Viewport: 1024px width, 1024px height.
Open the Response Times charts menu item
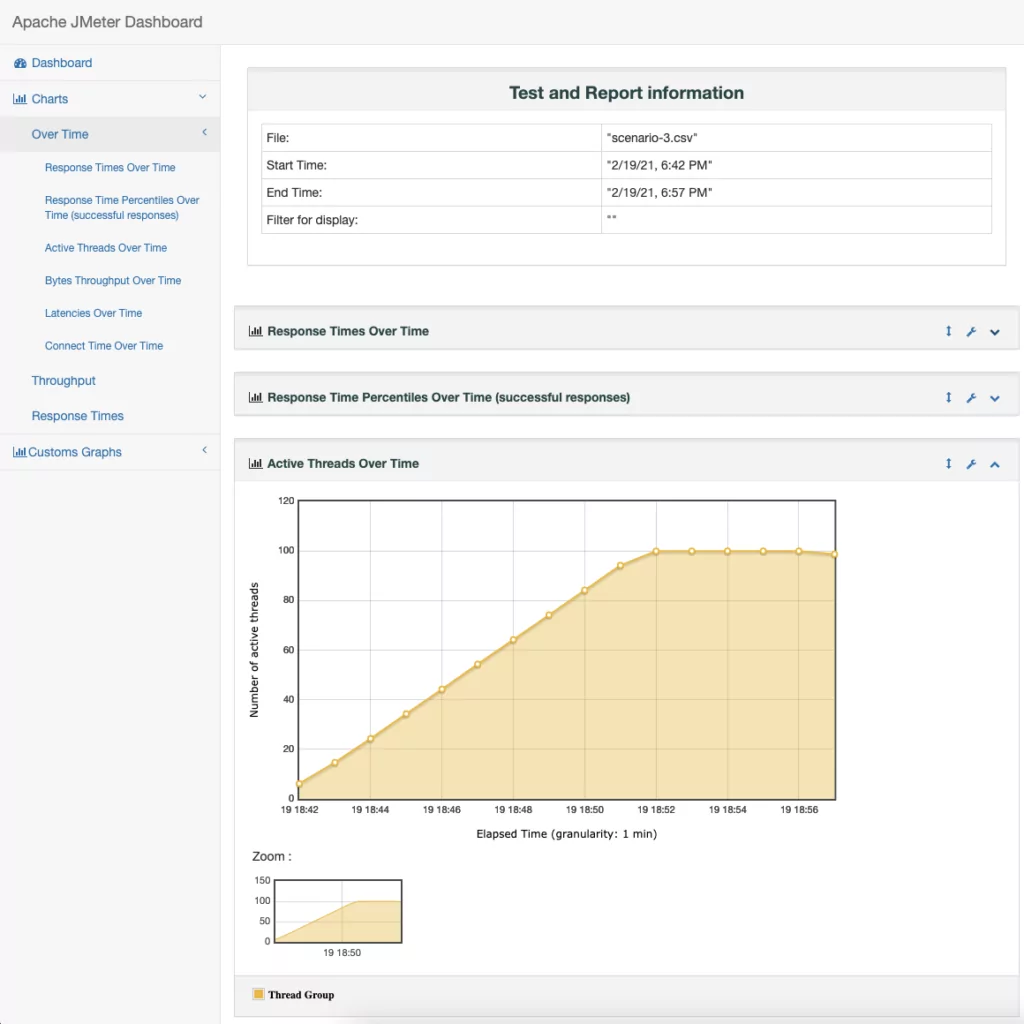[78, 416]
